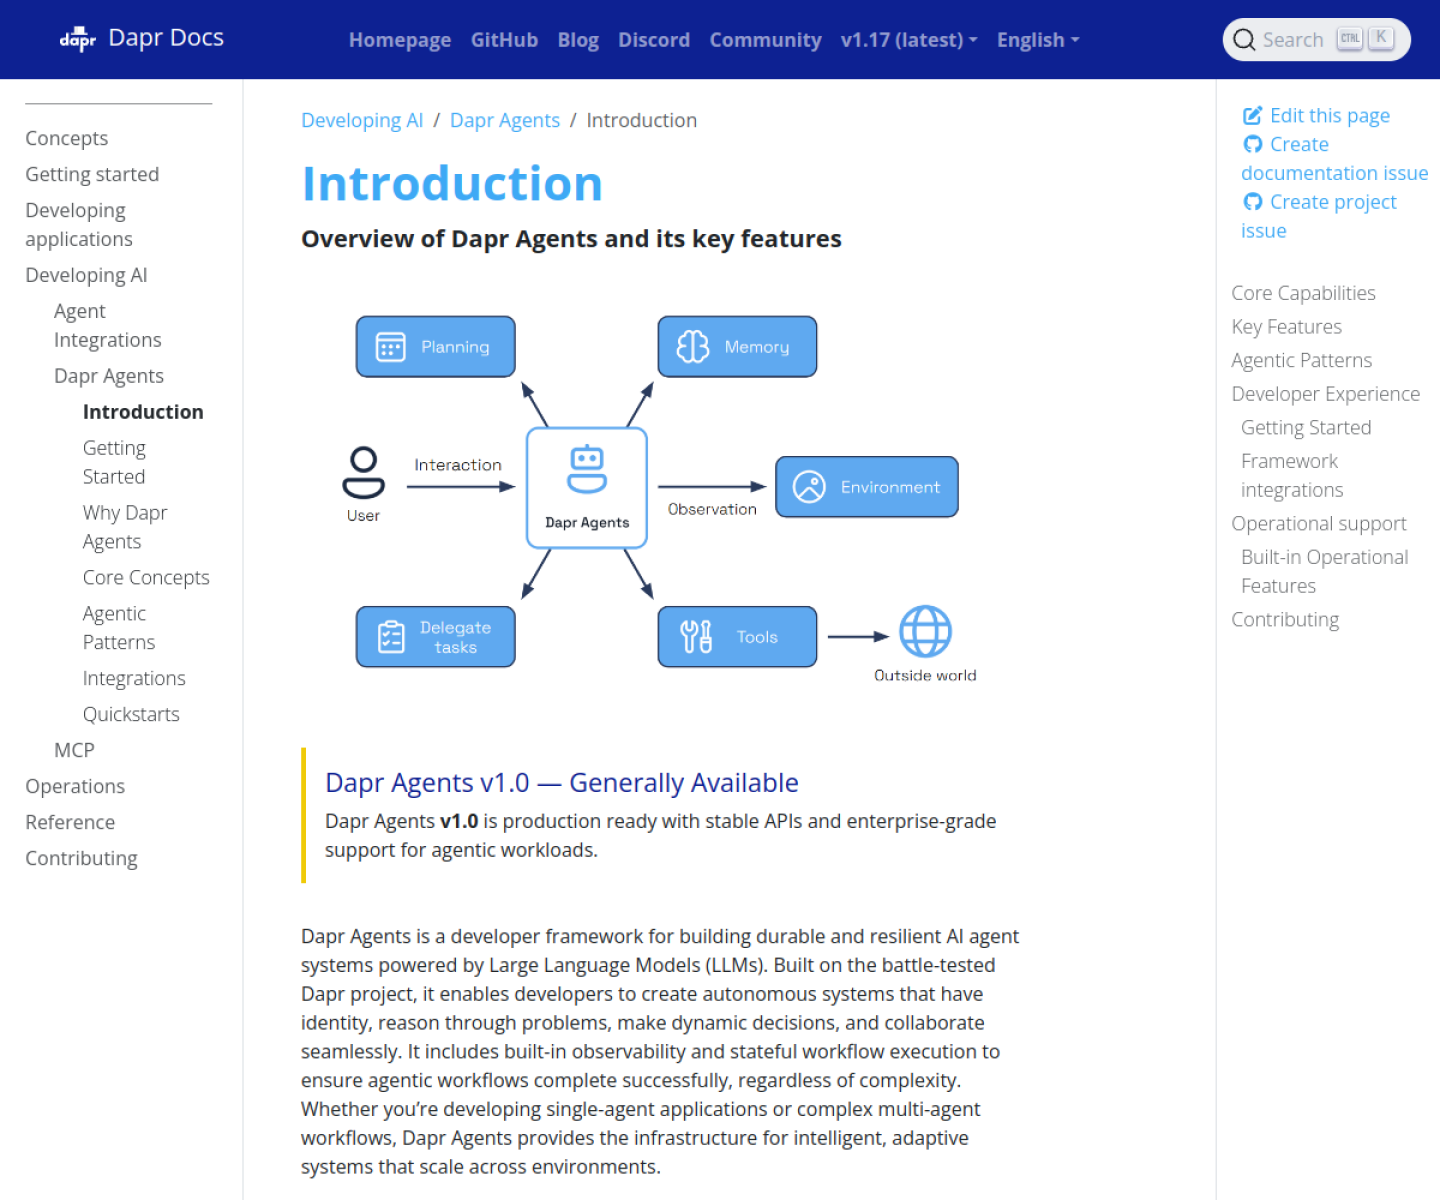Image resolution: width=1440 pixels, height=1200 pixels.
Task: Open the English language dropdown
Action: [1038, 40]
